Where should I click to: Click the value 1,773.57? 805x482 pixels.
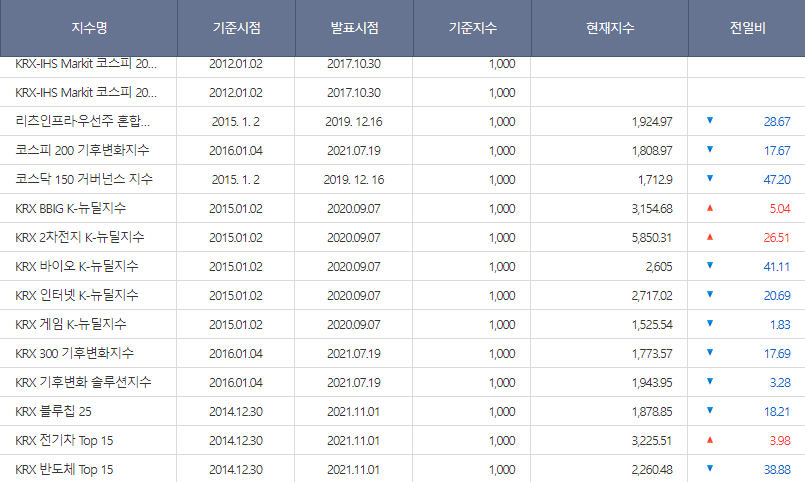point(652,354)
